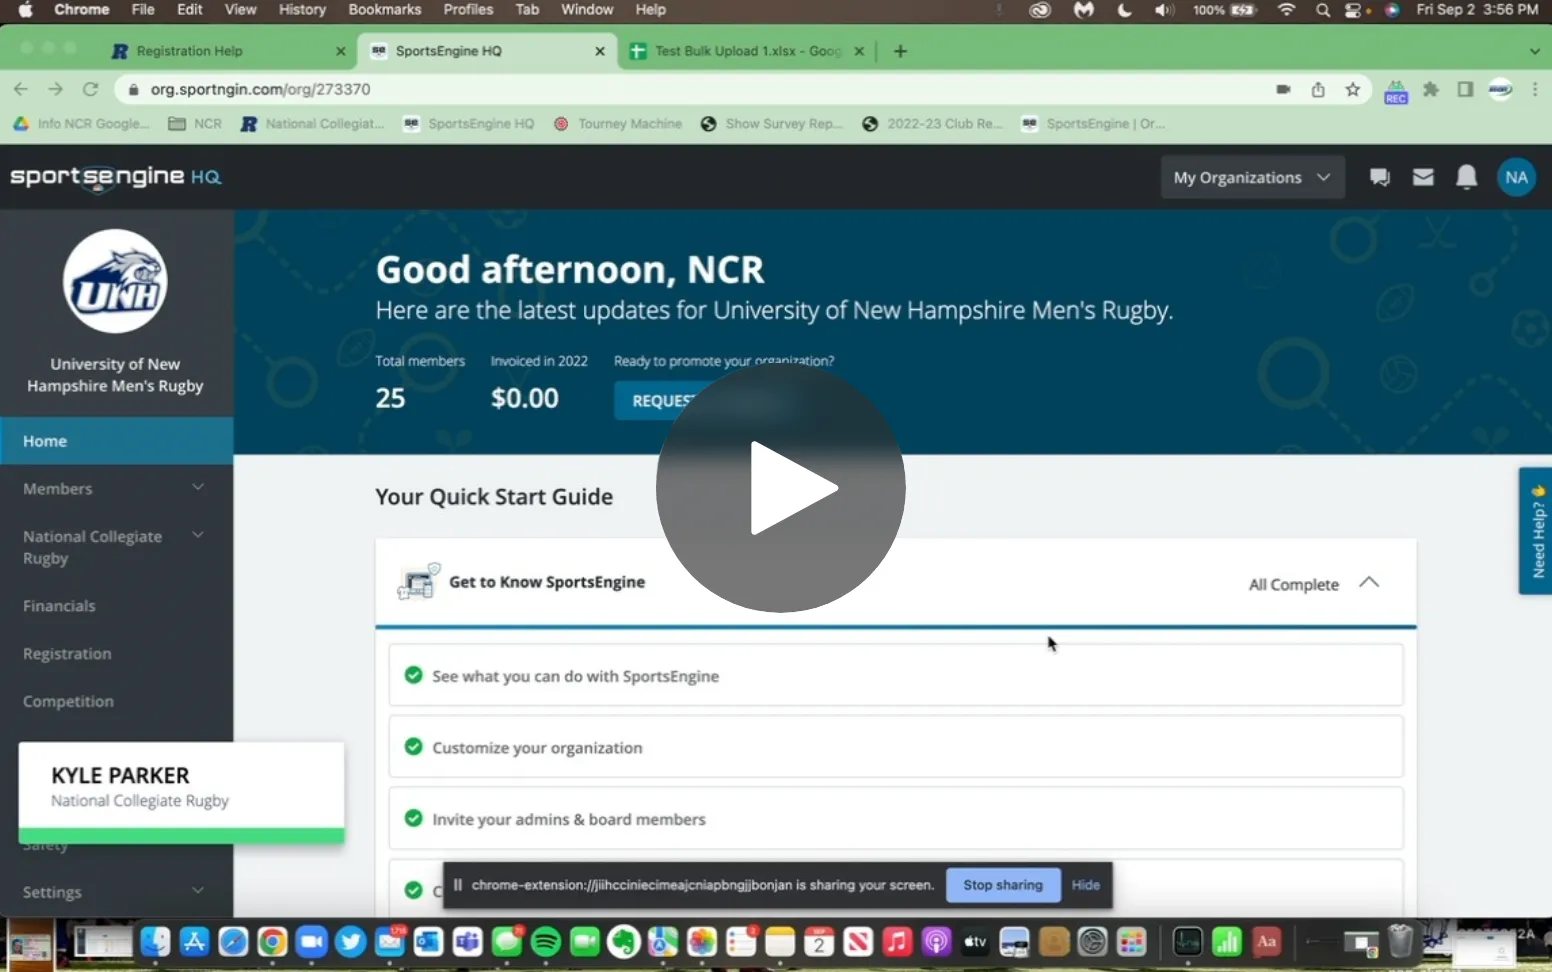
Task: Click the Spotlight search icon in menu bar
Action: point(1323,10)
